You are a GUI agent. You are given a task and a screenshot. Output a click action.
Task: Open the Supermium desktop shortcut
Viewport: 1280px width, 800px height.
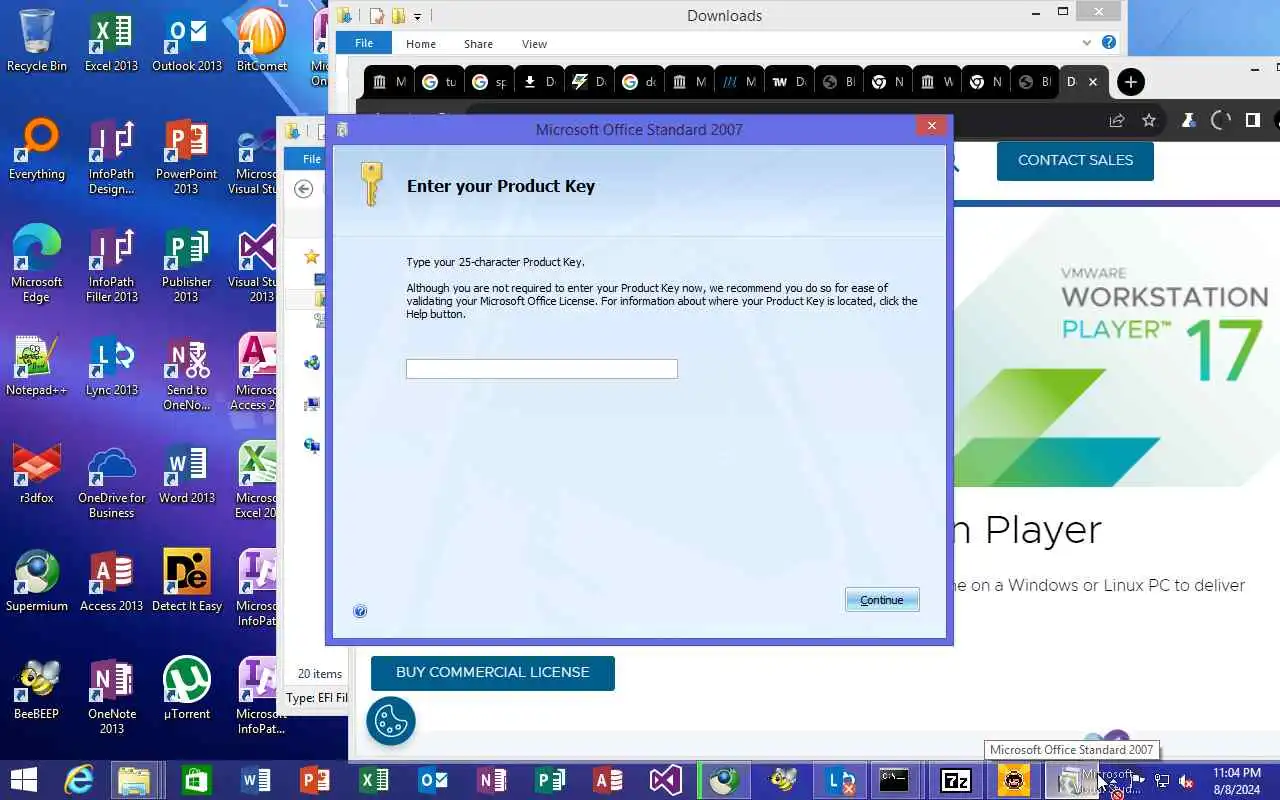pyautogui.click(x=36, y=580)
